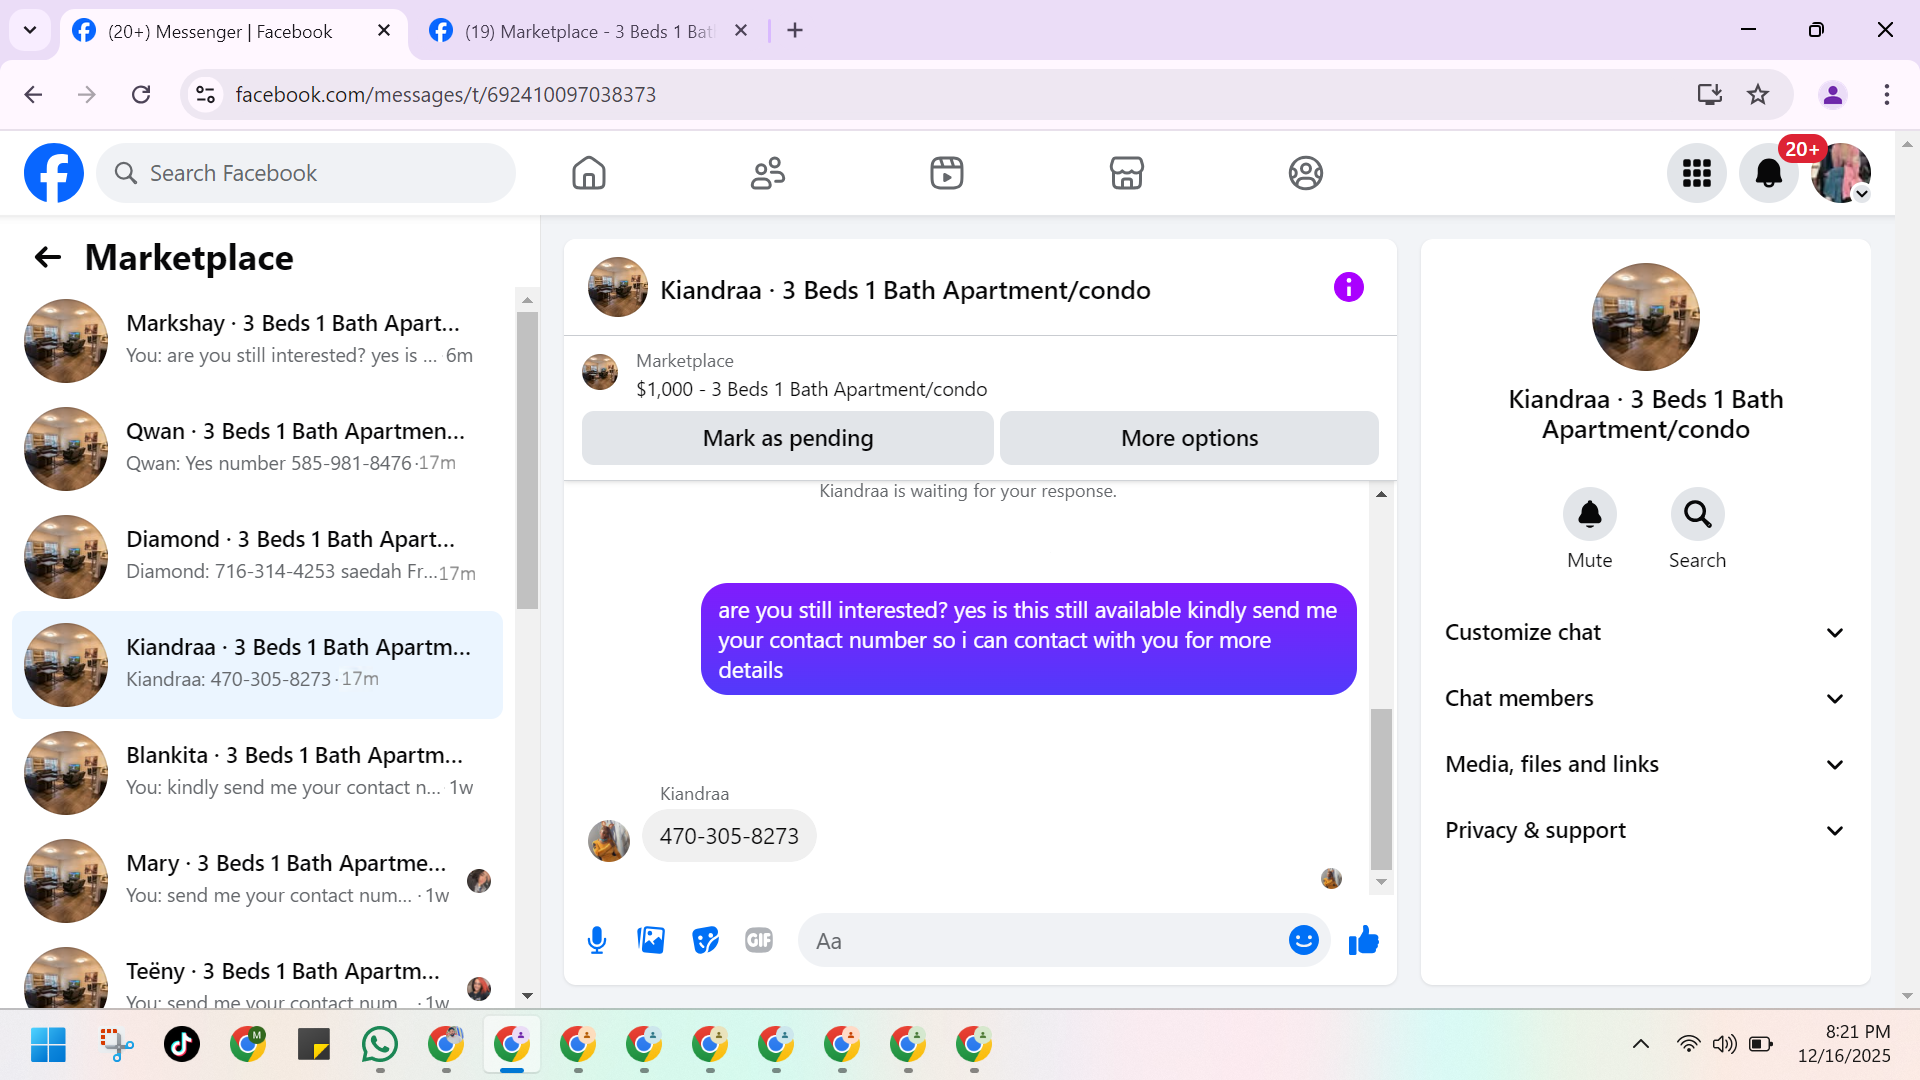
Task: Open the $1,000 Marketplace listing link
Action: 811,389
